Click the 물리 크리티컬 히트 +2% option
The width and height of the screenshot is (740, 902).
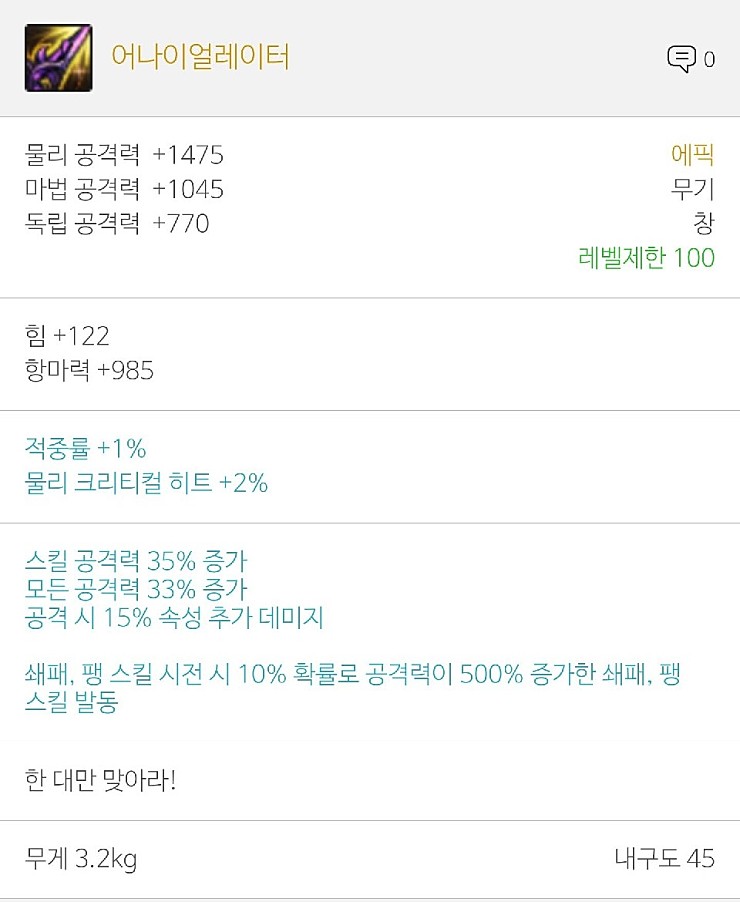point(146,483)
